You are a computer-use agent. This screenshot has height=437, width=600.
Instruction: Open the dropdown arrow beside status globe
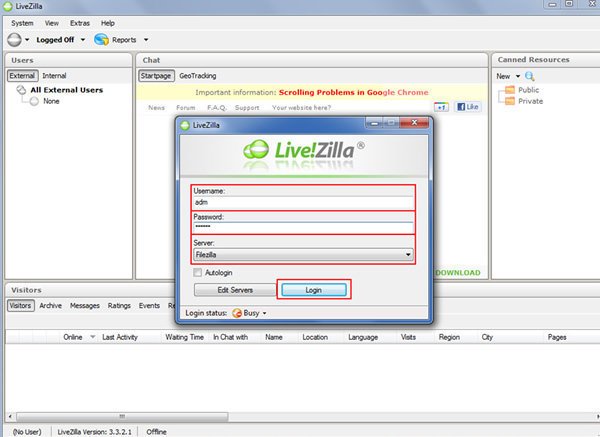27,39
